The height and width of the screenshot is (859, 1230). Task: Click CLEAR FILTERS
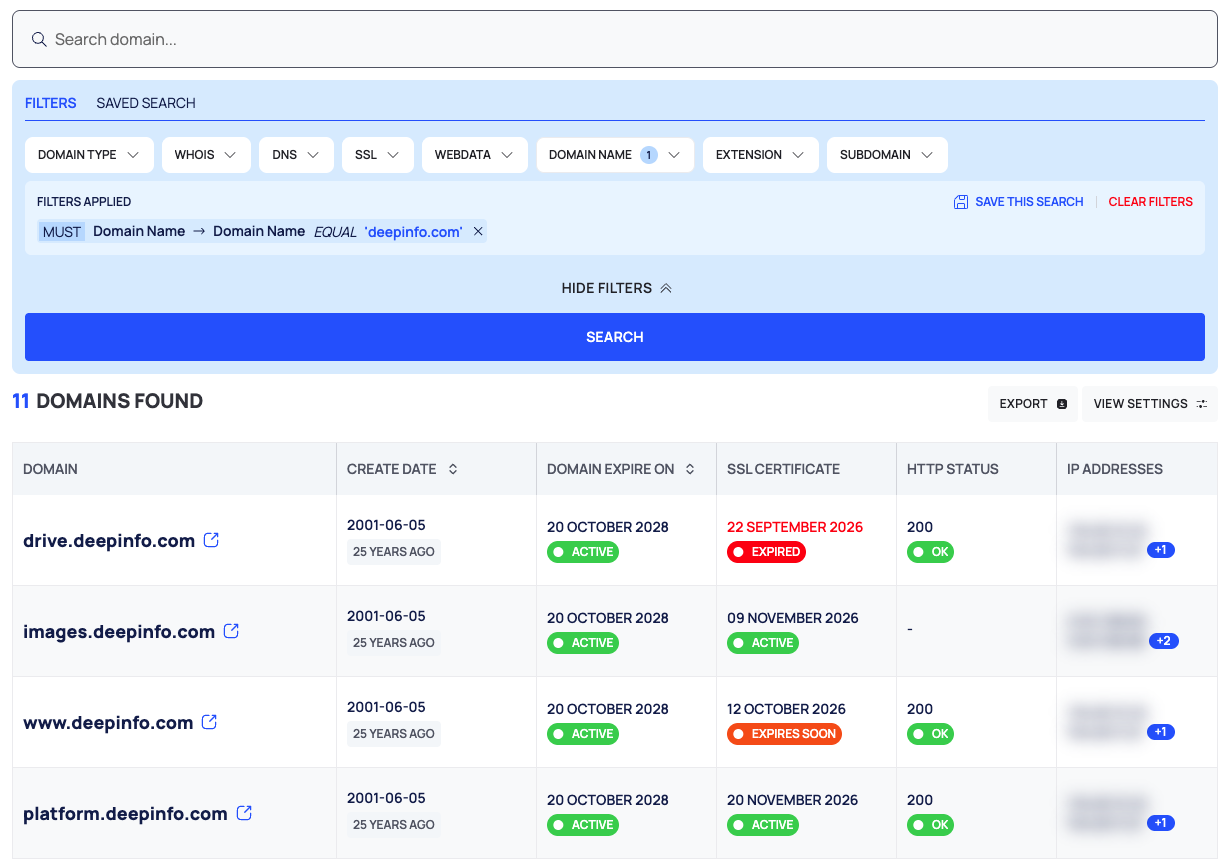point(1150,202)
